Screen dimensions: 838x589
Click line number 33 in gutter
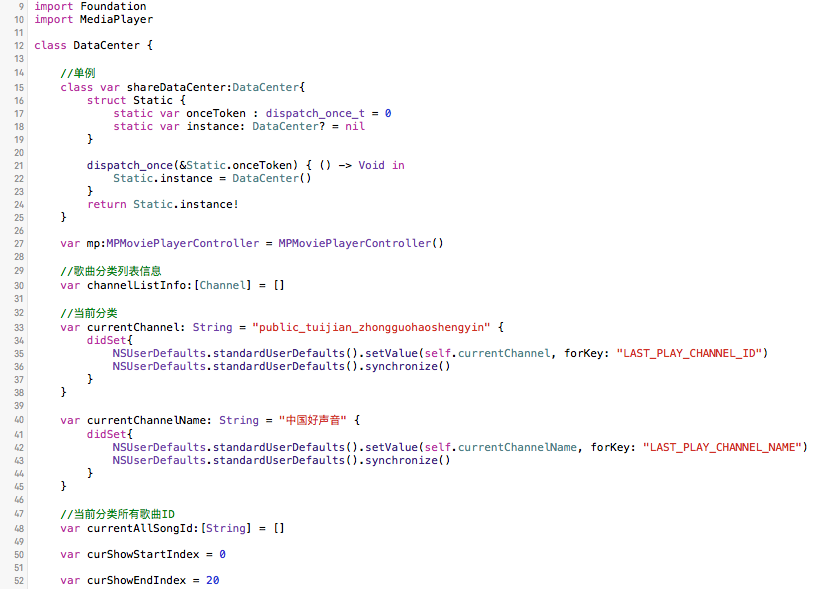pyautogui.click(x=19, y=328)
